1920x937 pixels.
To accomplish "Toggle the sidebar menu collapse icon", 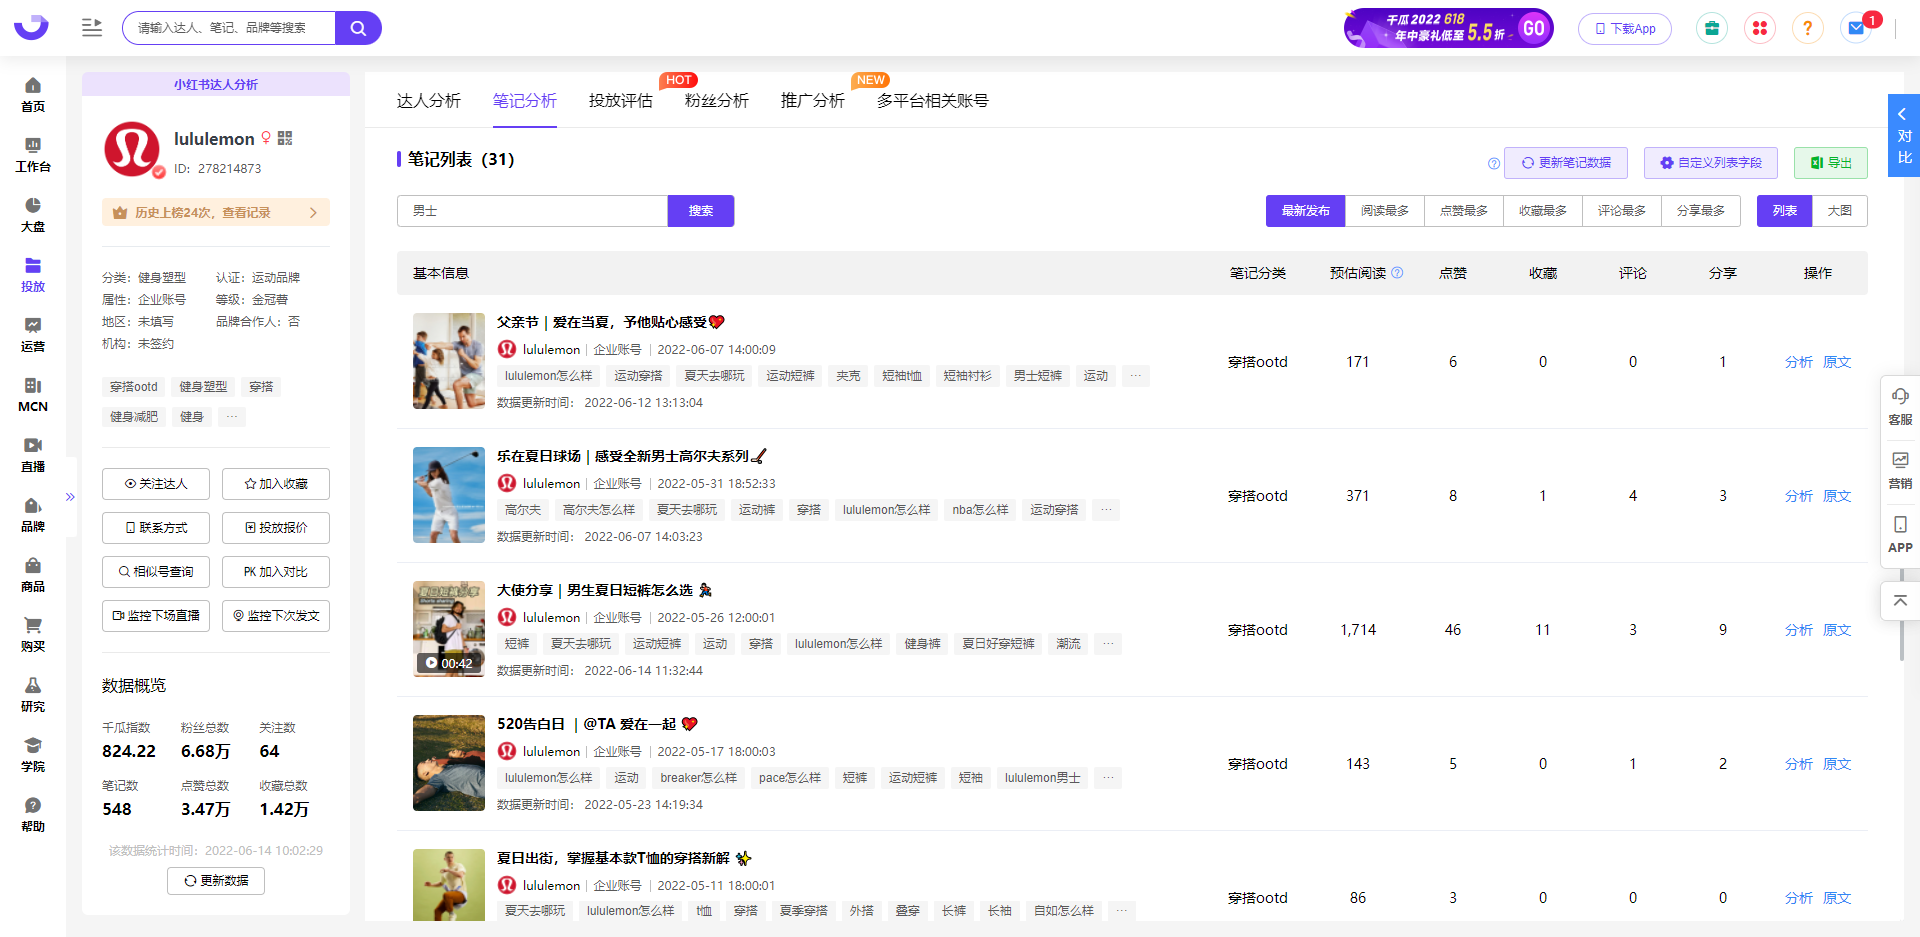I will (x=92, y=28).
